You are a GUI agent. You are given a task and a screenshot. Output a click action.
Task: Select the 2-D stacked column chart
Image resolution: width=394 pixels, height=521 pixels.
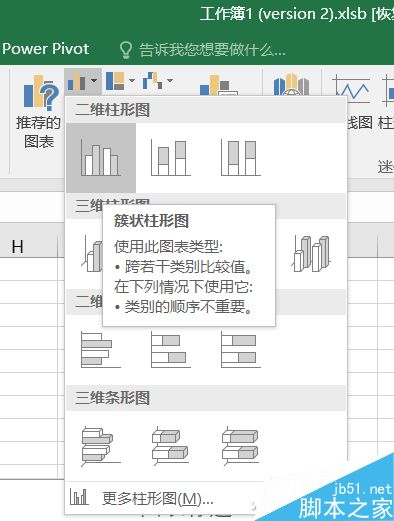(171, 158)
